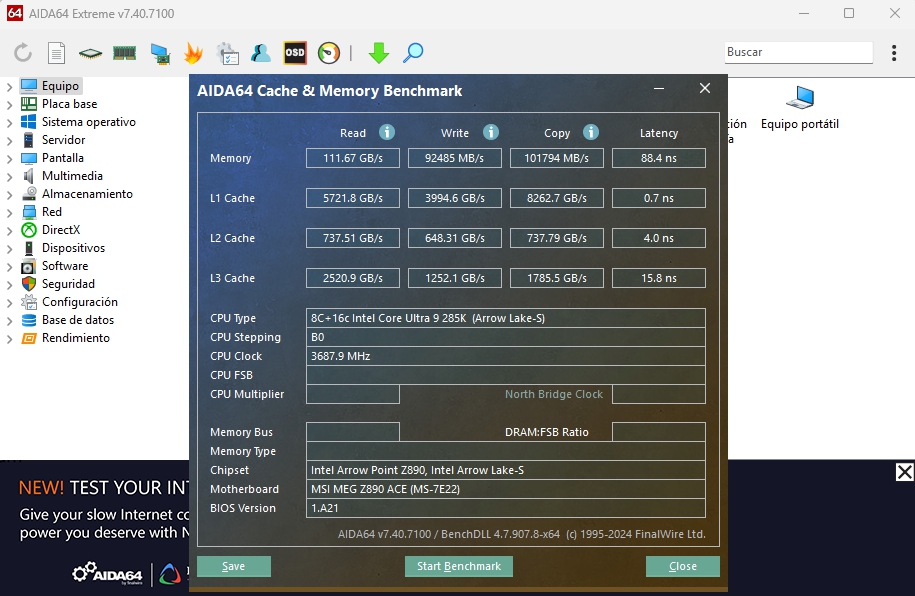Expand the Software tree node

9,267
